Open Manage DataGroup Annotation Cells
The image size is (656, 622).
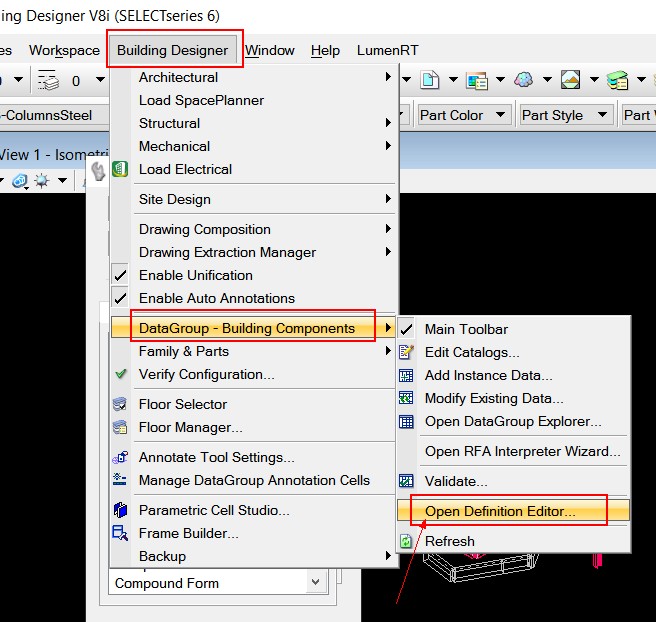254,480
